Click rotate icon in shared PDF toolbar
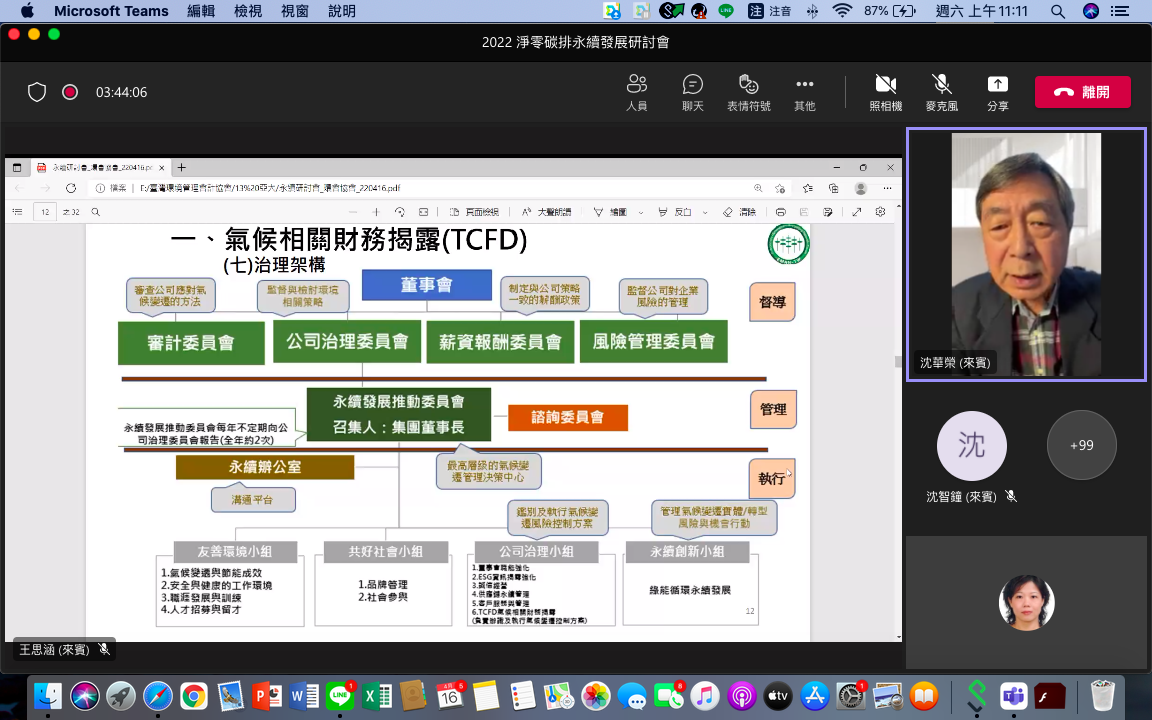 tap(400, 212)
